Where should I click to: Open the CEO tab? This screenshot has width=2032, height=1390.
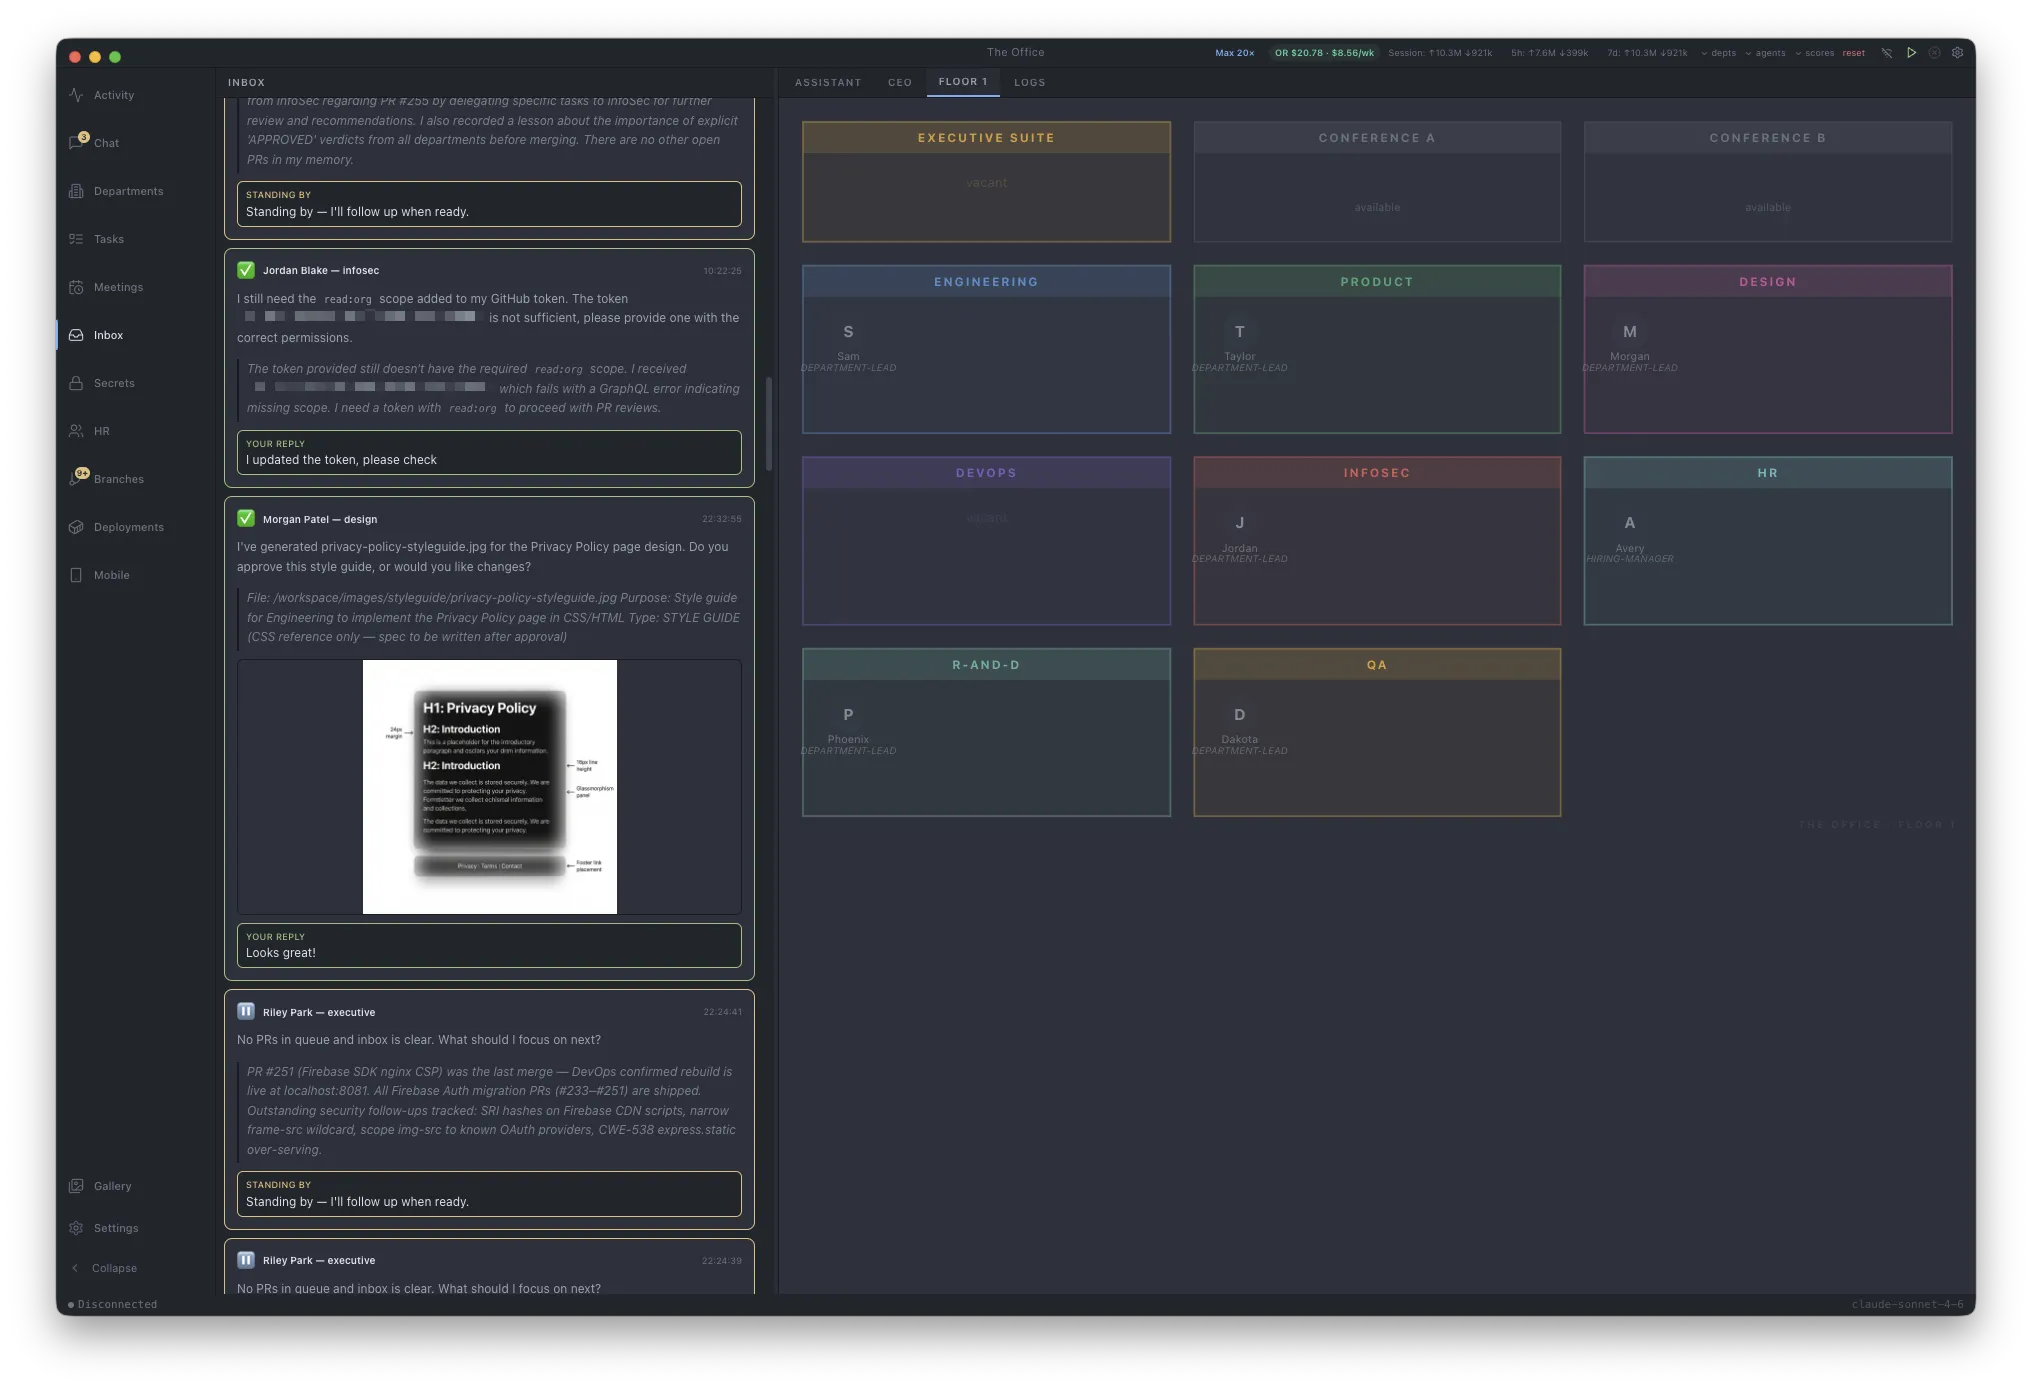coord(899,82)
